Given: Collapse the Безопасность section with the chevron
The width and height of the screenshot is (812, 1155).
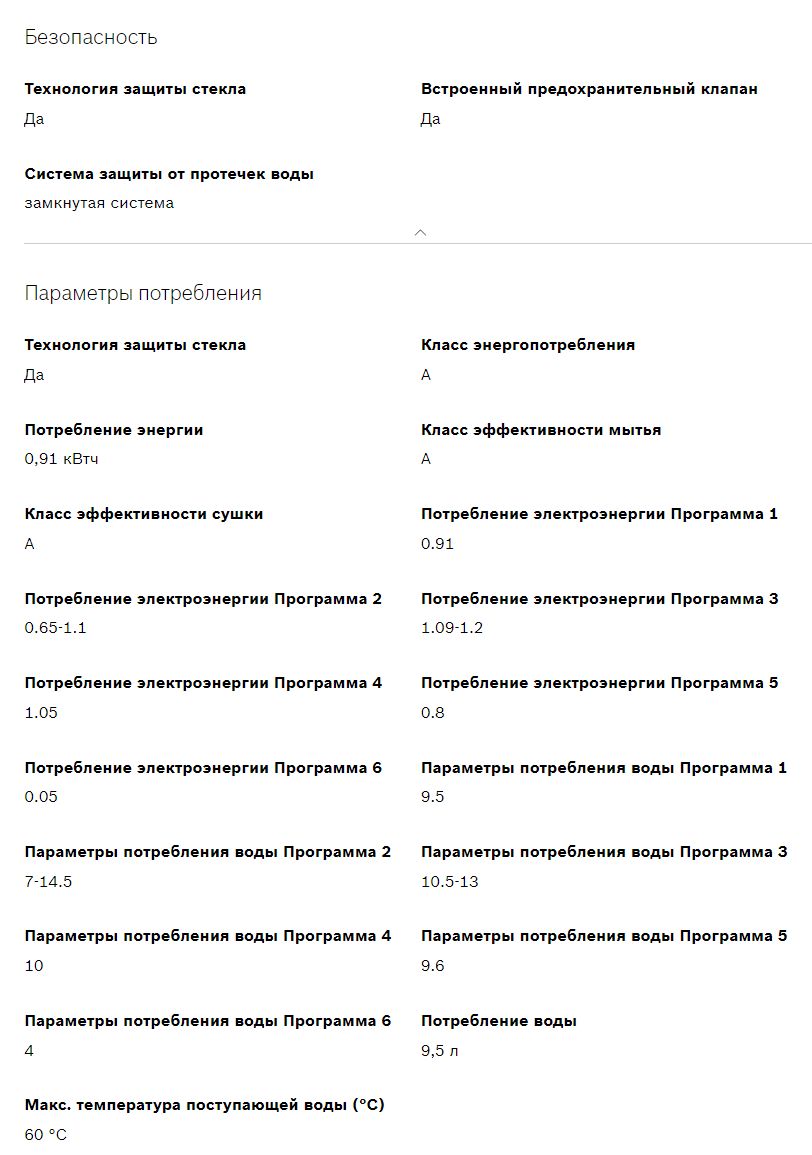Looking at the screenshot, I should 420,232.
